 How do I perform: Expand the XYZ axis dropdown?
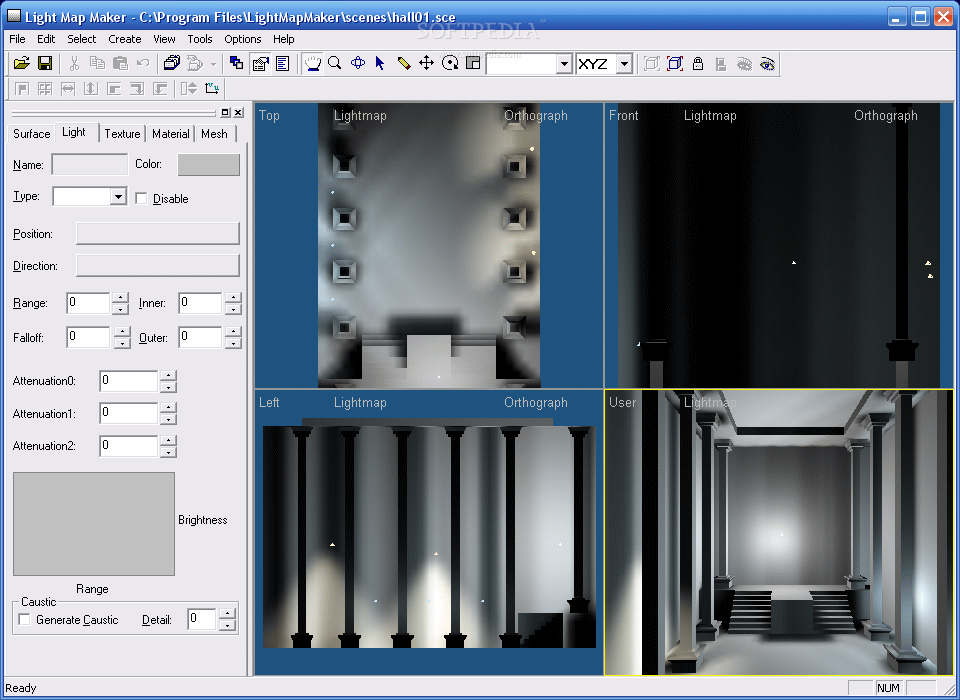(624, 64)
